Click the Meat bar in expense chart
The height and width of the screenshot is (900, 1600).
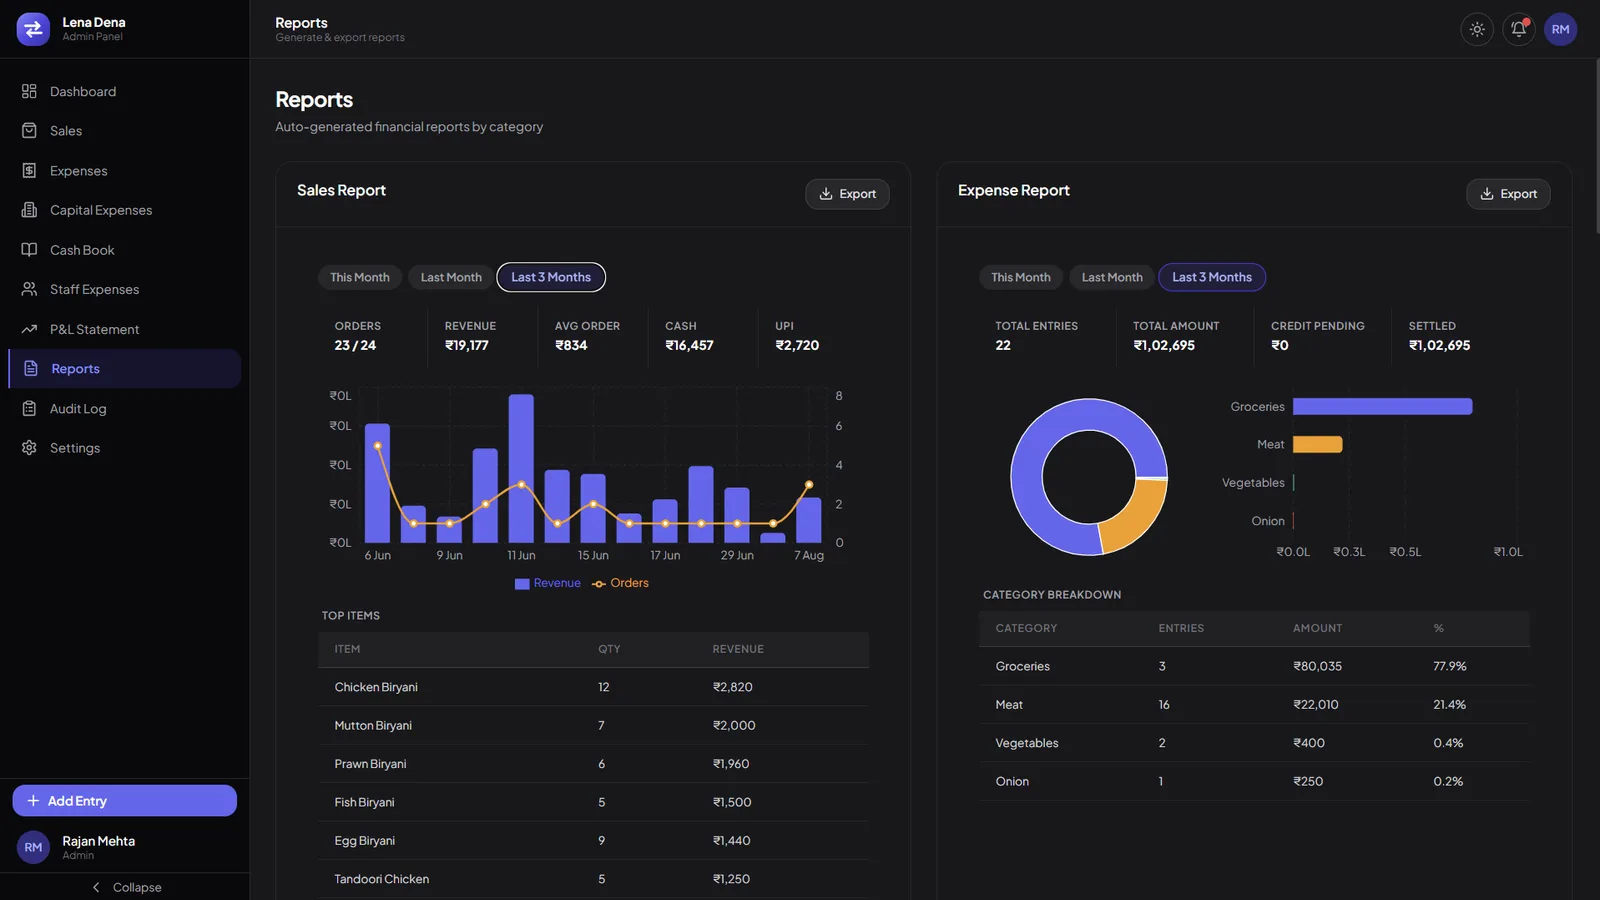[1317, 444]
